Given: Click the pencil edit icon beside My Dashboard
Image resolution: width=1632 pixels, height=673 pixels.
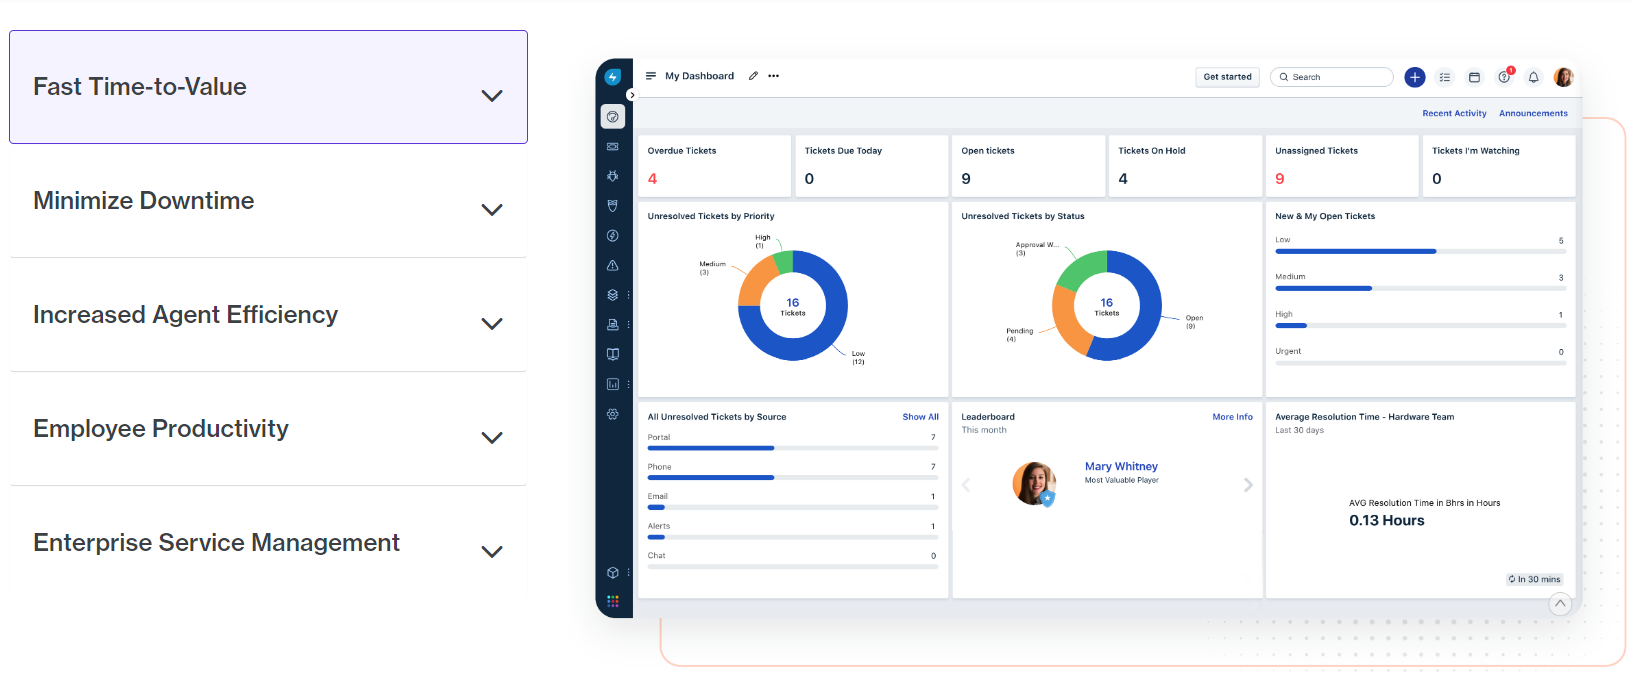Looking at the screenshot, I should click(x=754, y=76).
